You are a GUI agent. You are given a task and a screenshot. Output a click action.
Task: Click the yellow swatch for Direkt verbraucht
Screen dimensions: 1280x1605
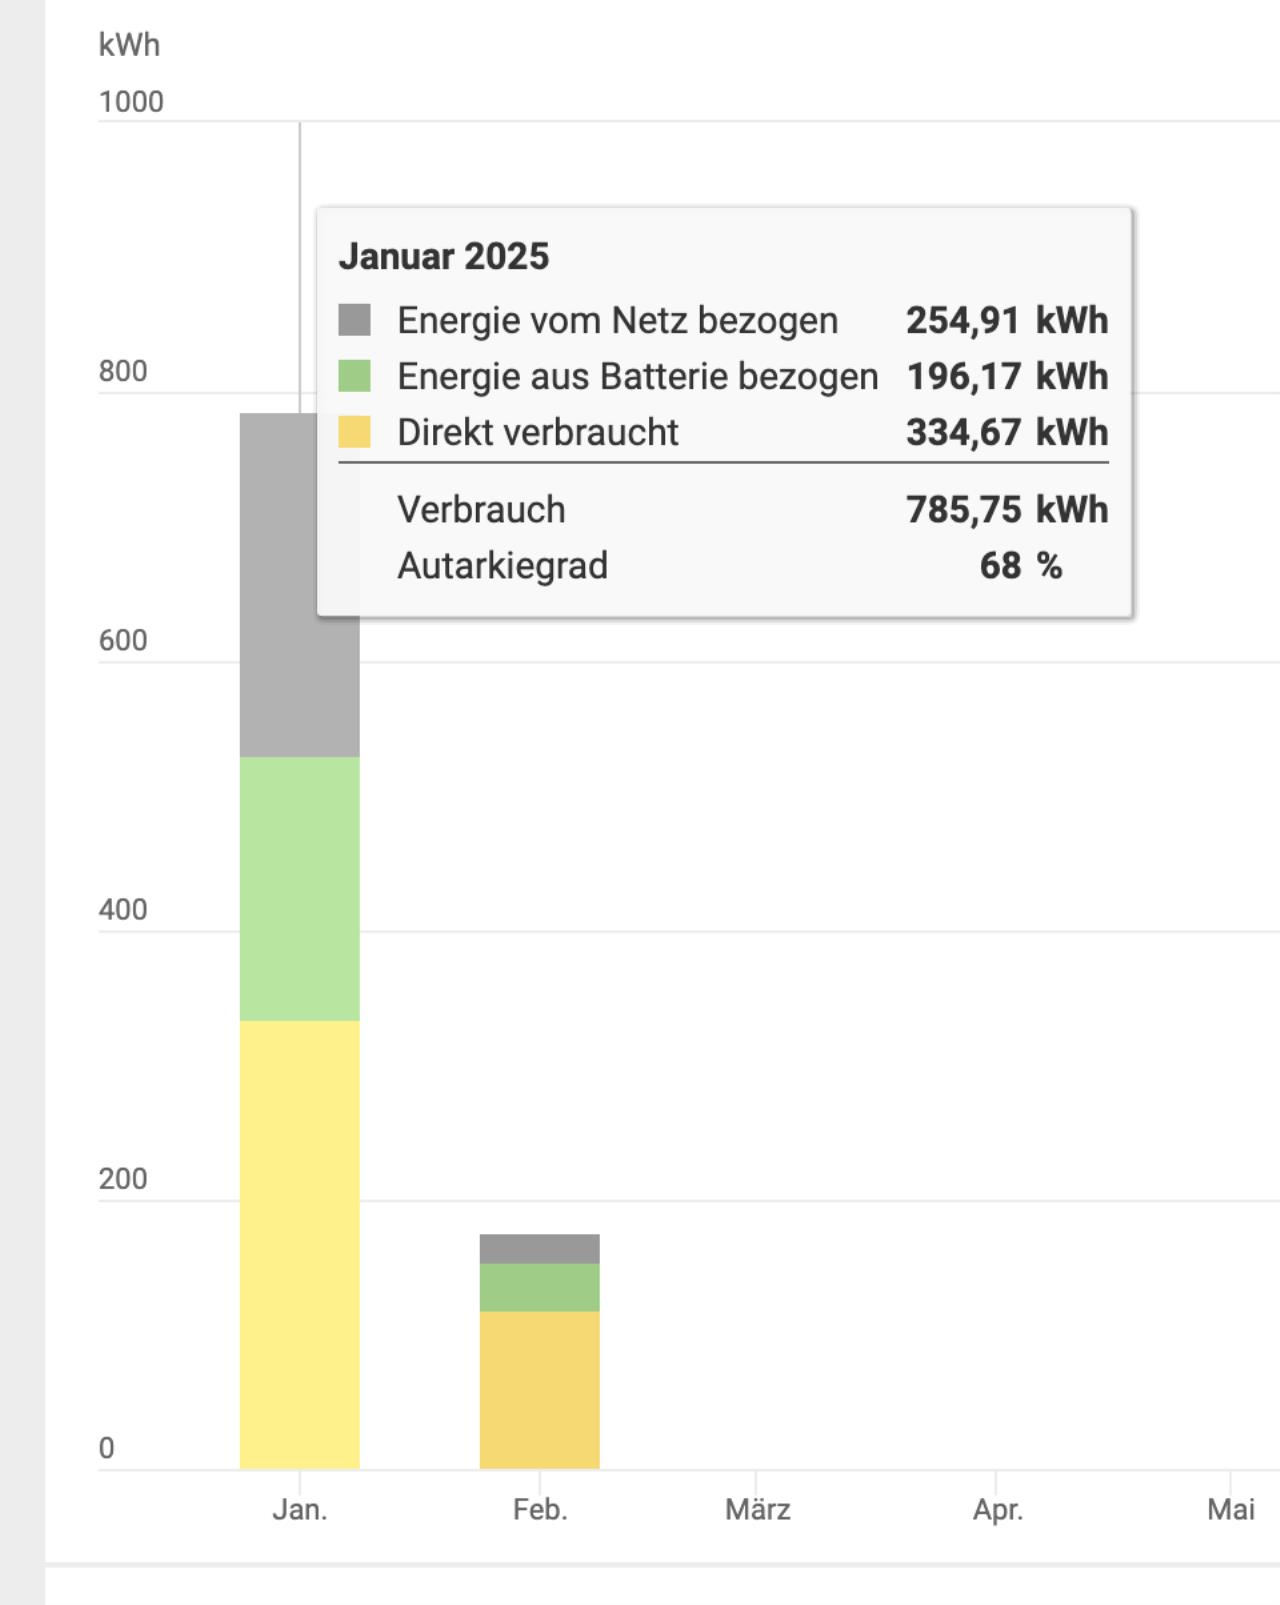coord(354,432)
